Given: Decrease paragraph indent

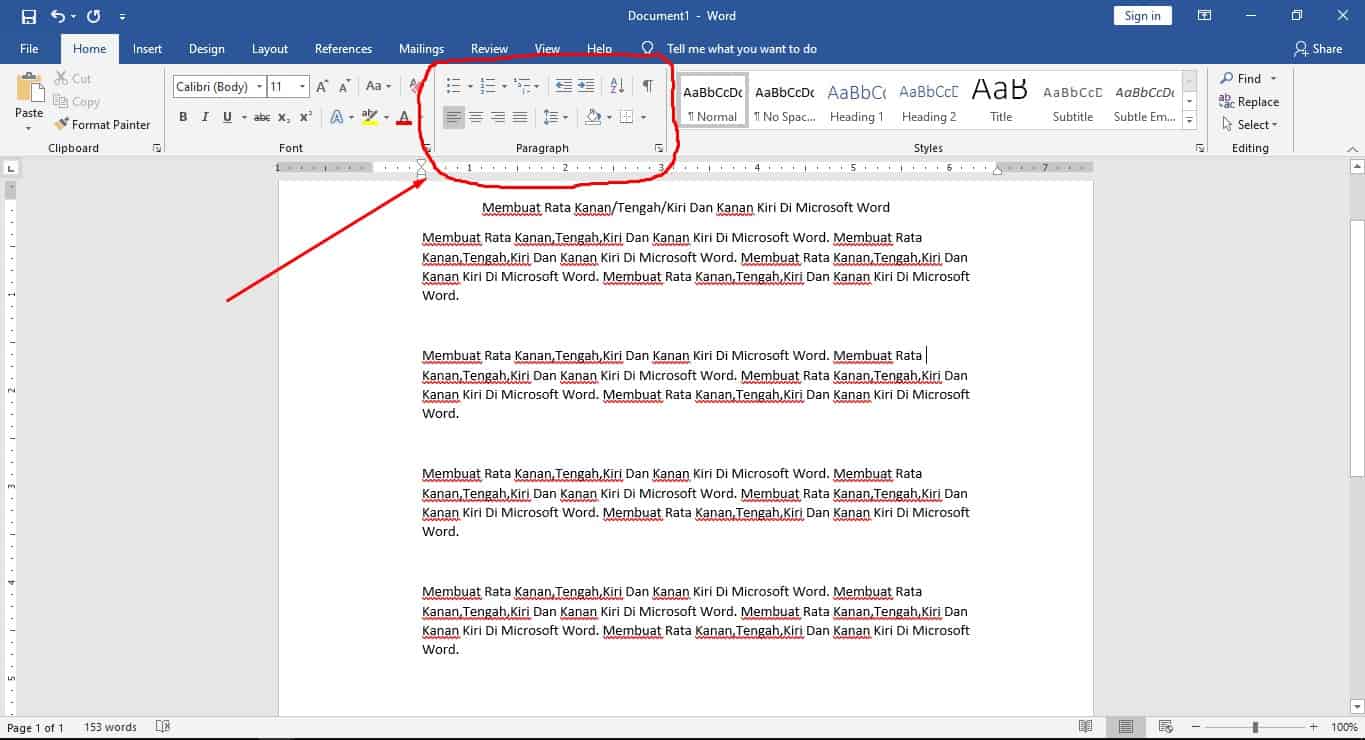Looking at the screenshot, I should pos(564,86).
